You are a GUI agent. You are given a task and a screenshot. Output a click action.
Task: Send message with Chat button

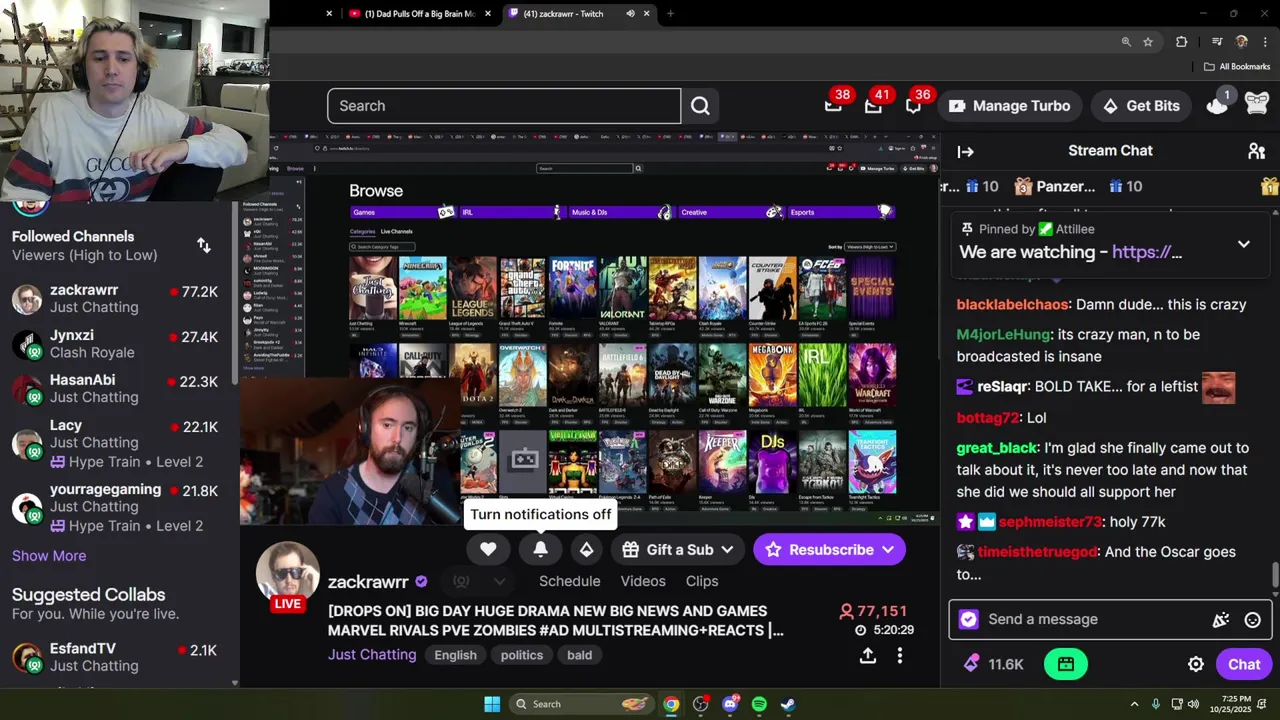1244,664
